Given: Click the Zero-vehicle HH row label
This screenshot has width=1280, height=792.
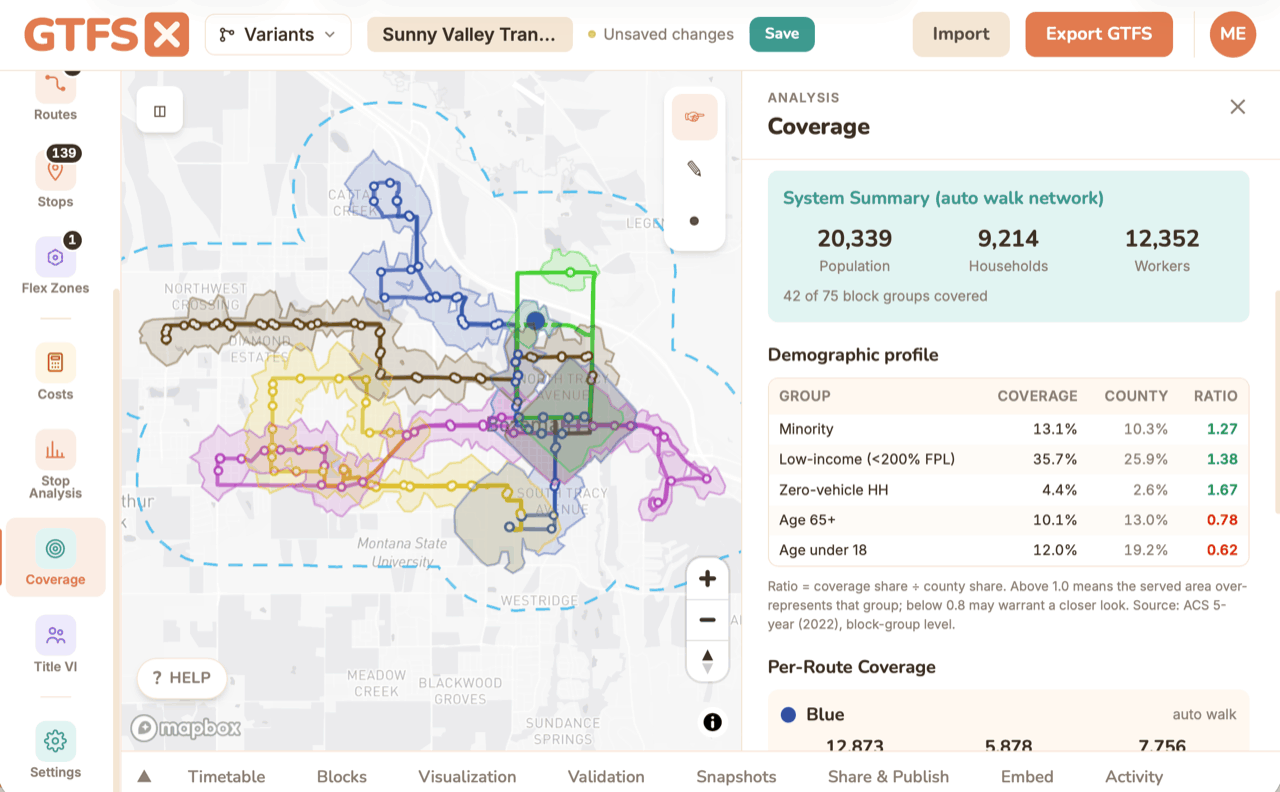Looking at the screenshot, I should tap(833, 490).
